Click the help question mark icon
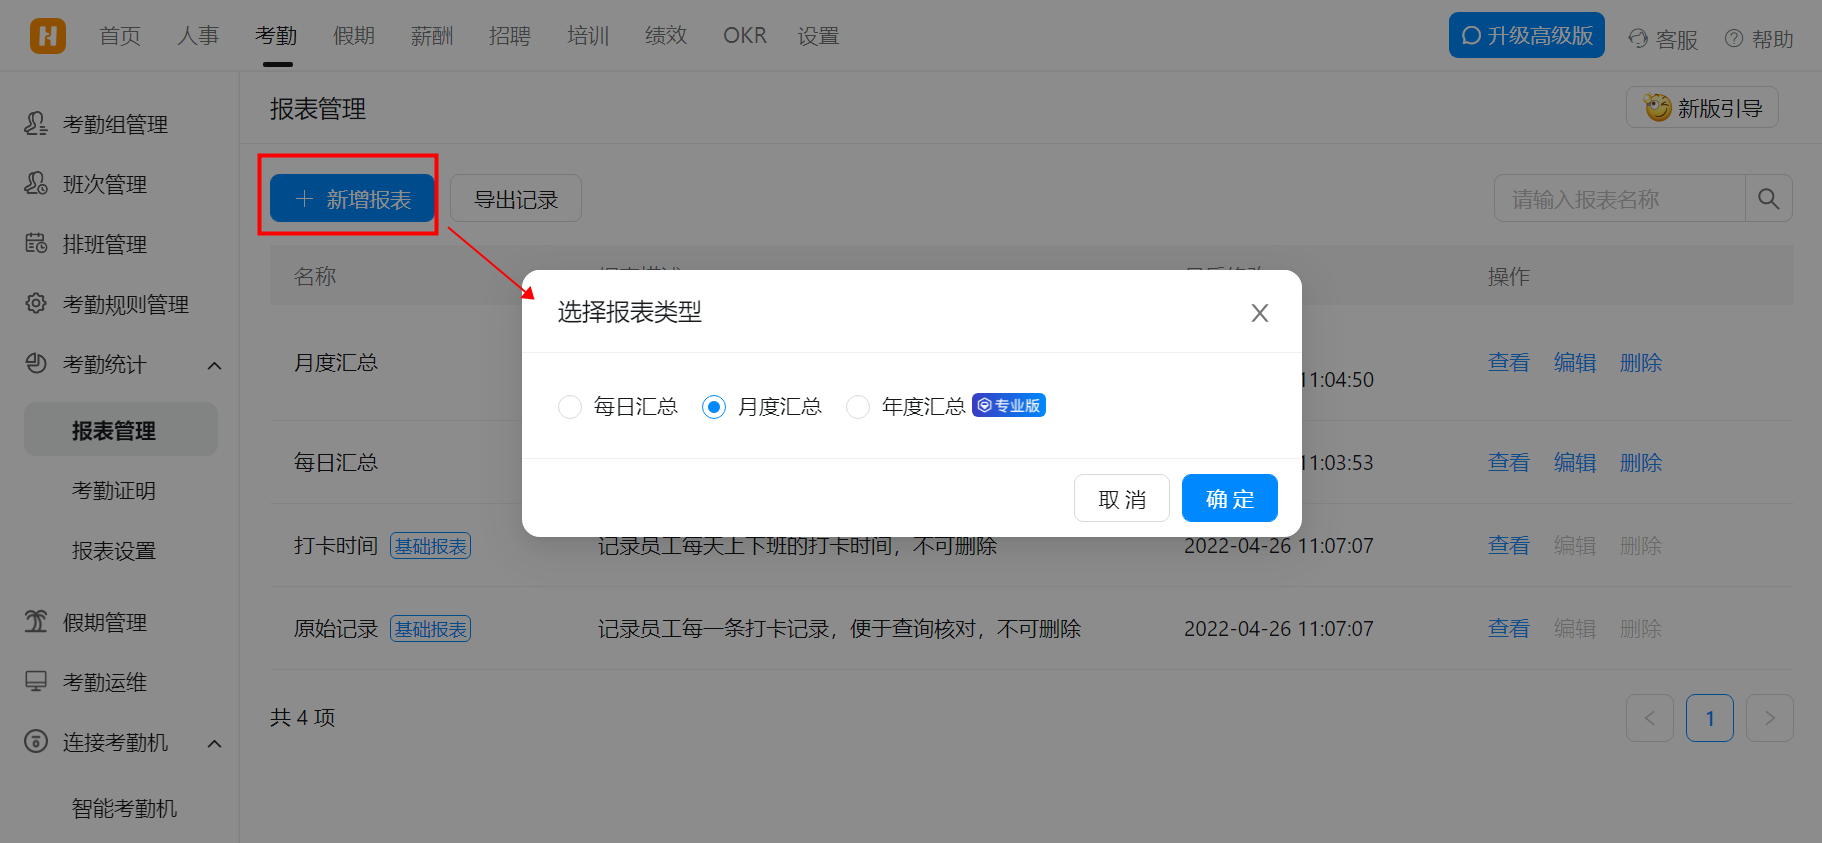 click(x=1734, y=39)
